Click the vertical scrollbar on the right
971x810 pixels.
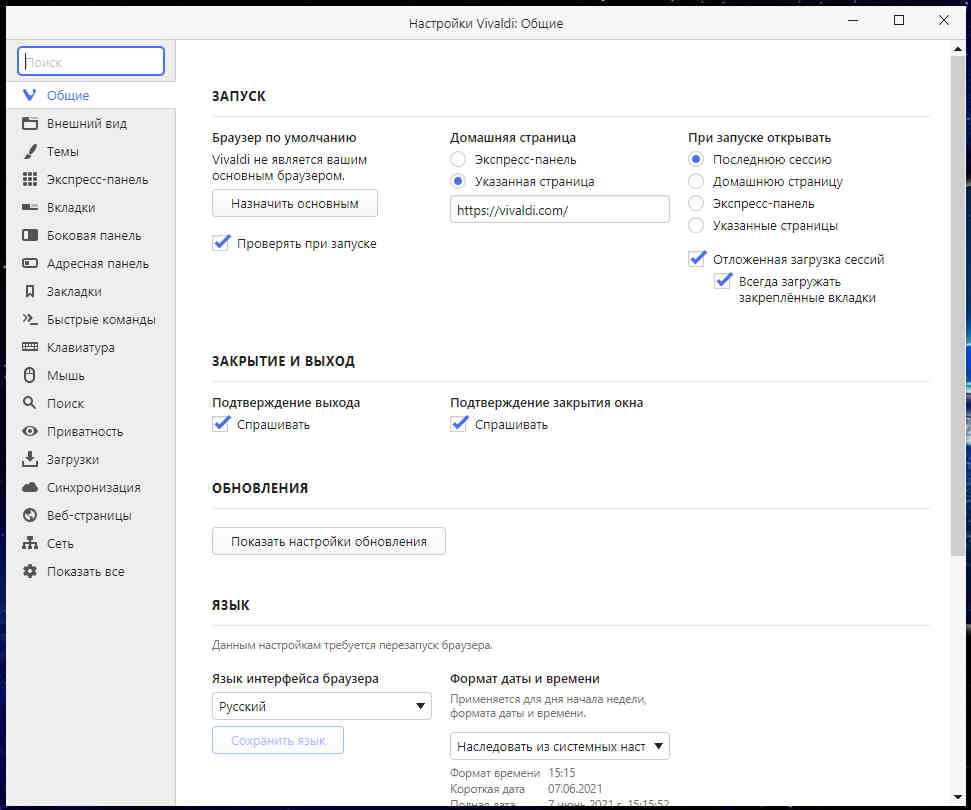tap(957, 300)
